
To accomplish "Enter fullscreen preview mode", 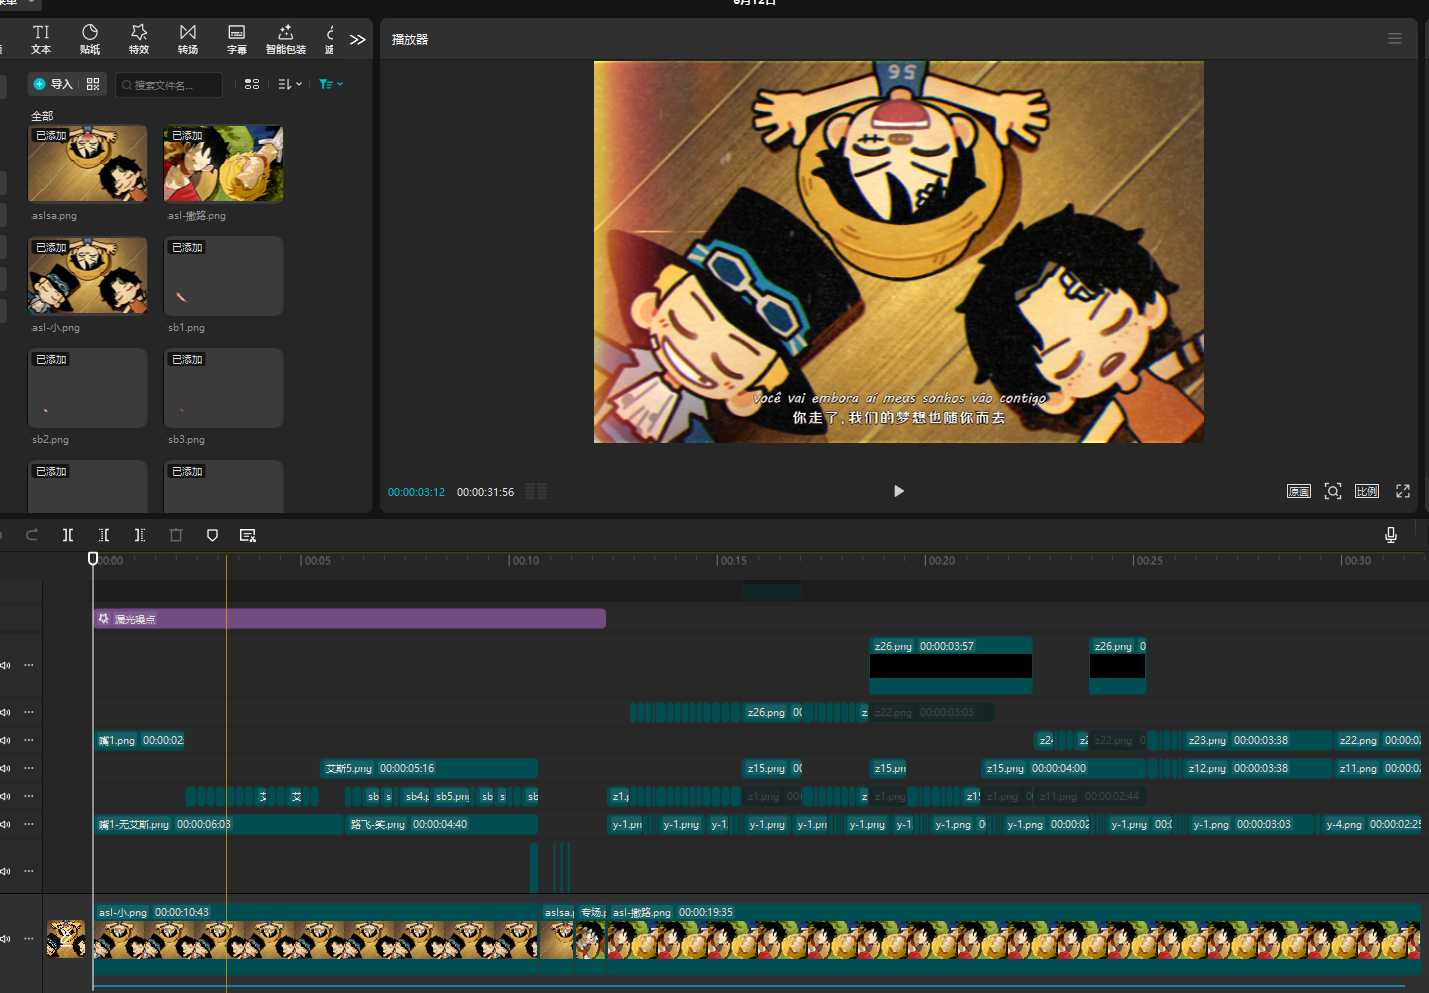I will pos(1403,491).
